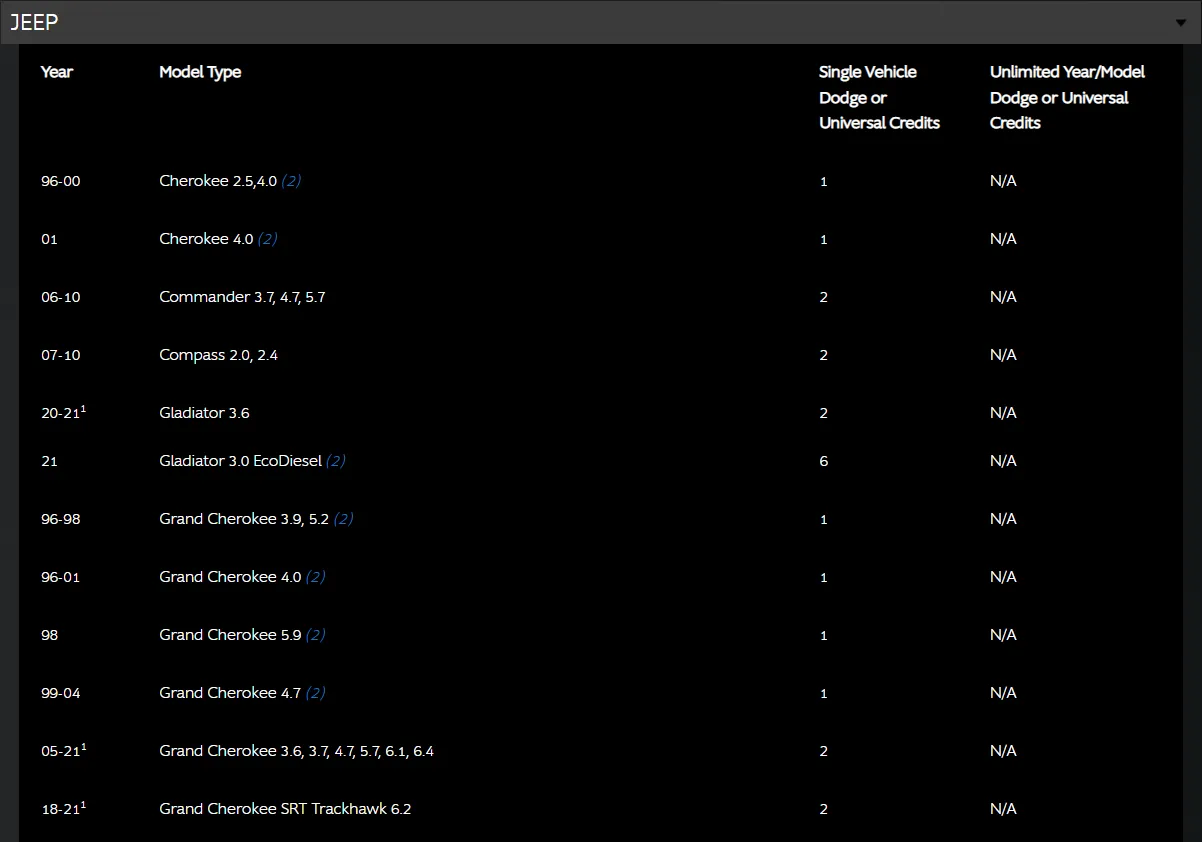Open the (2) footnote for Grand Cherokee 4.7
The width and height of the screenshot is (1202, 842).
pos(315,693)
